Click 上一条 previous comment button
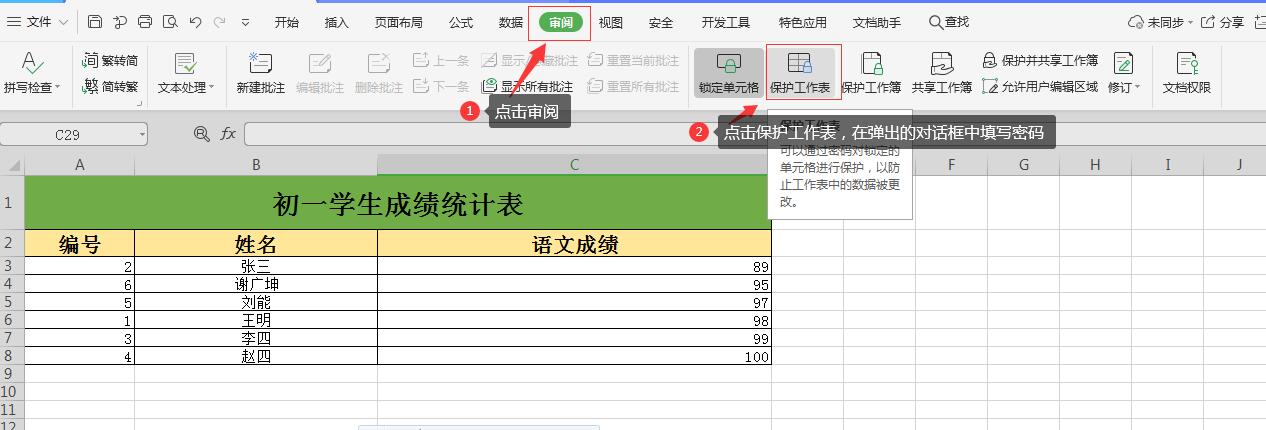Screen dimensions: 1266x430 (x=441, y=61)
